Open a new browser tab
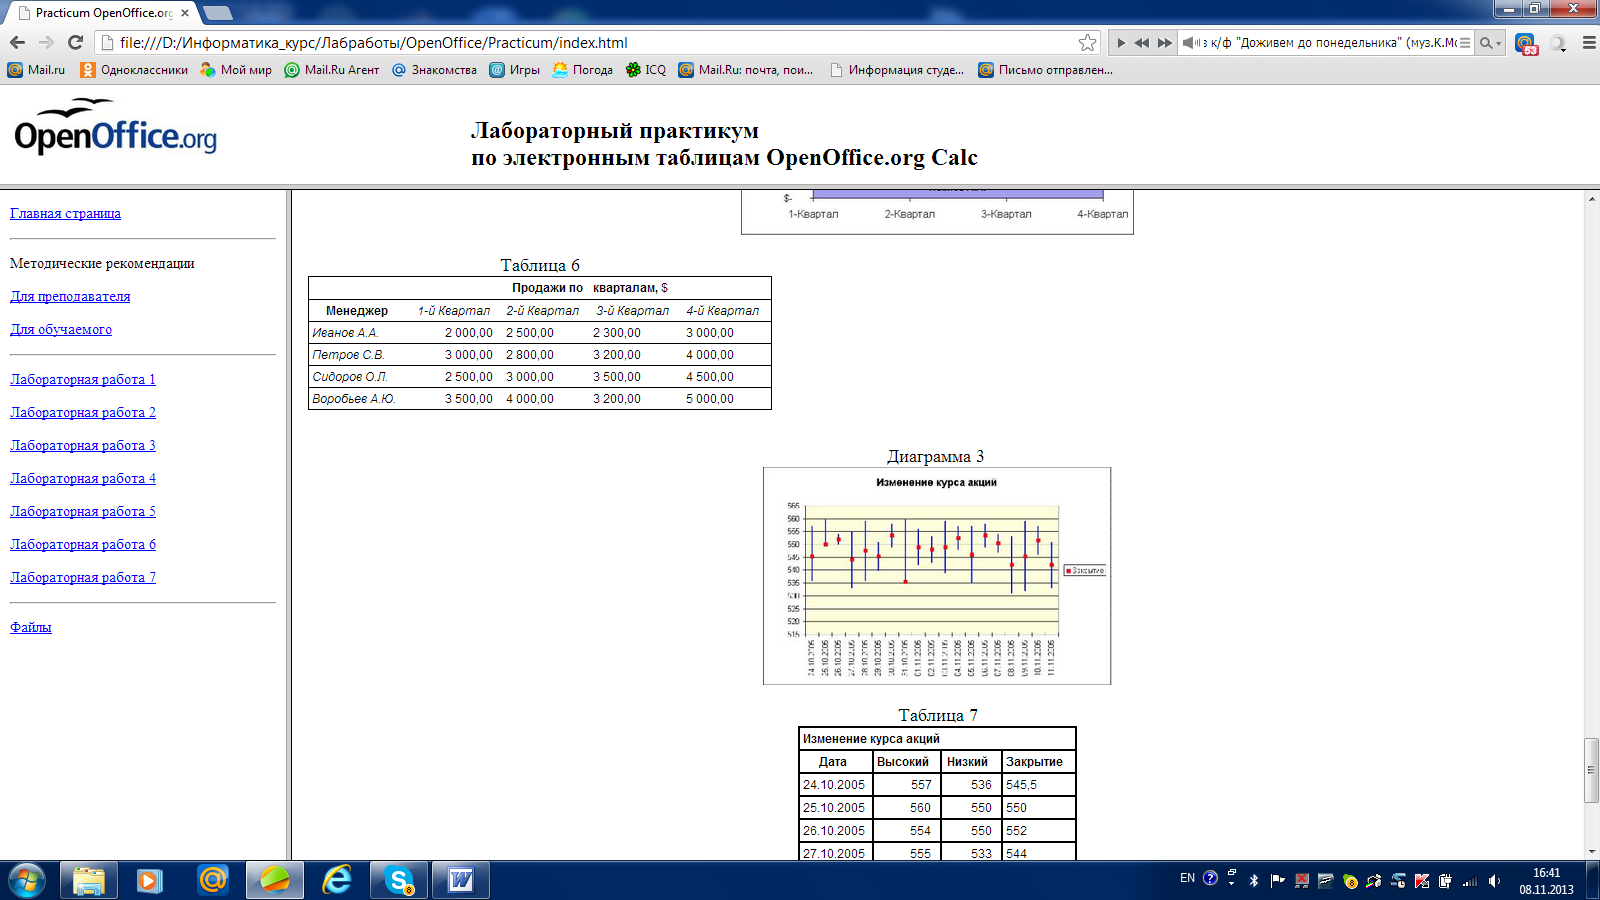 click(x=218, y=13)
